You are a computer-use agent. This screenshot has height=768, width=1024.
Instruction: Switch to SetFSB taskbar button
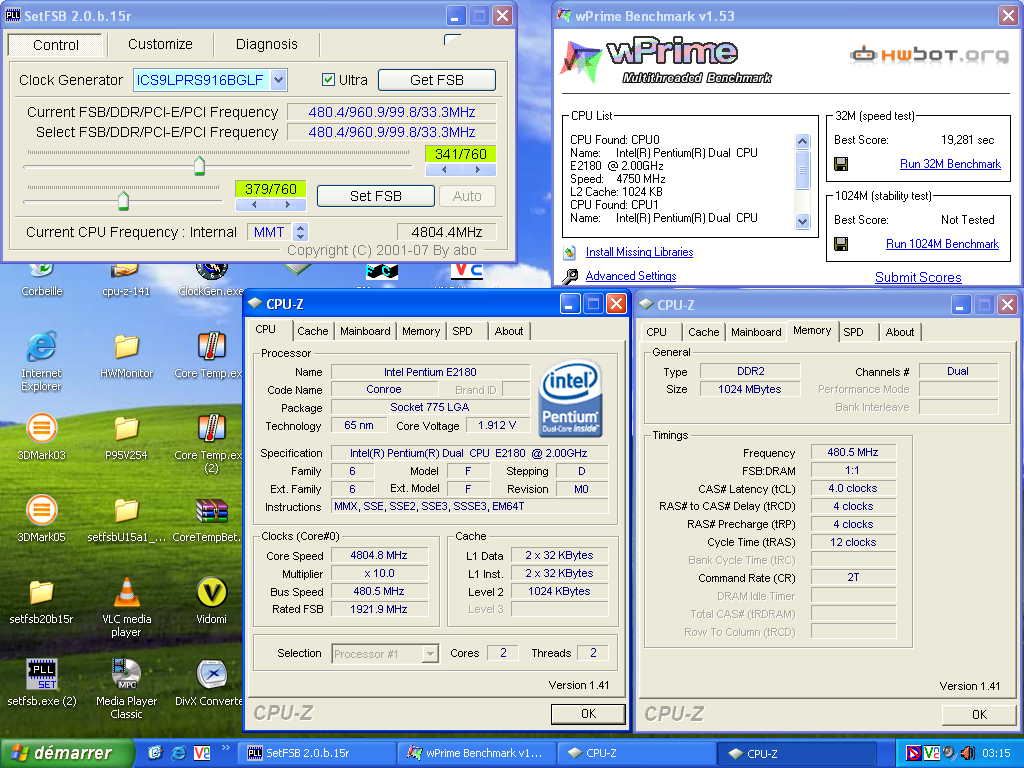point(317,753)
